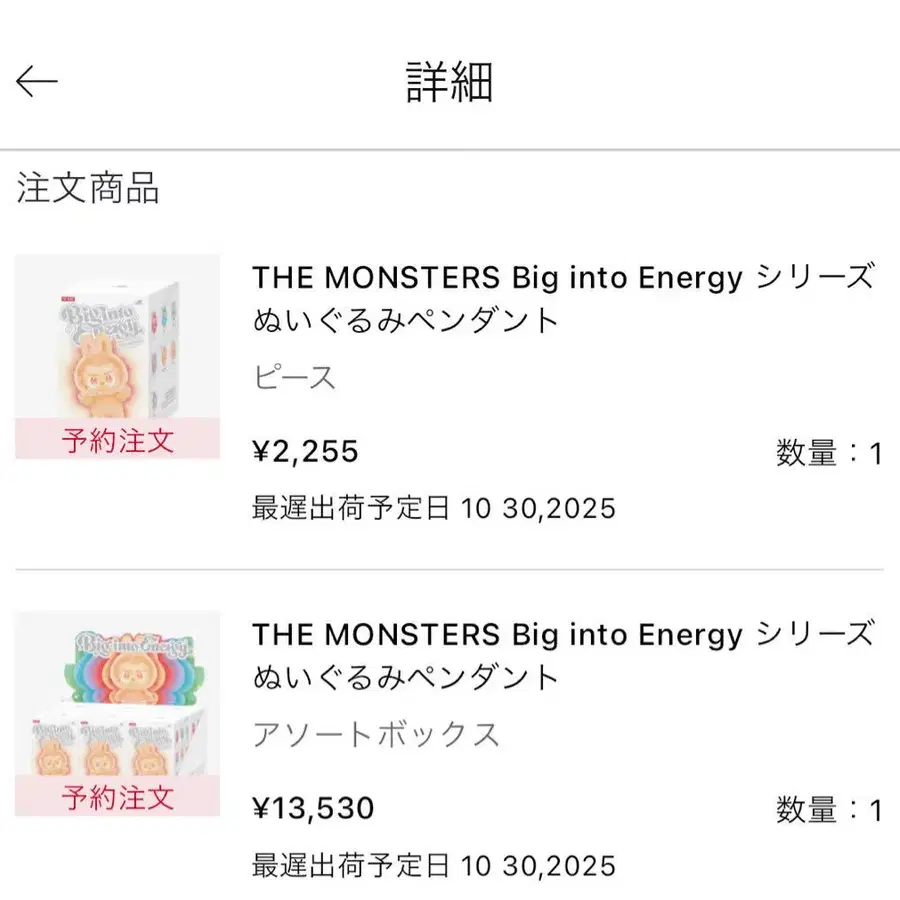Image resolution: width=900 pixels, height=900 pixels.
Task: Tap the back arrow icon
Action: 38,82
